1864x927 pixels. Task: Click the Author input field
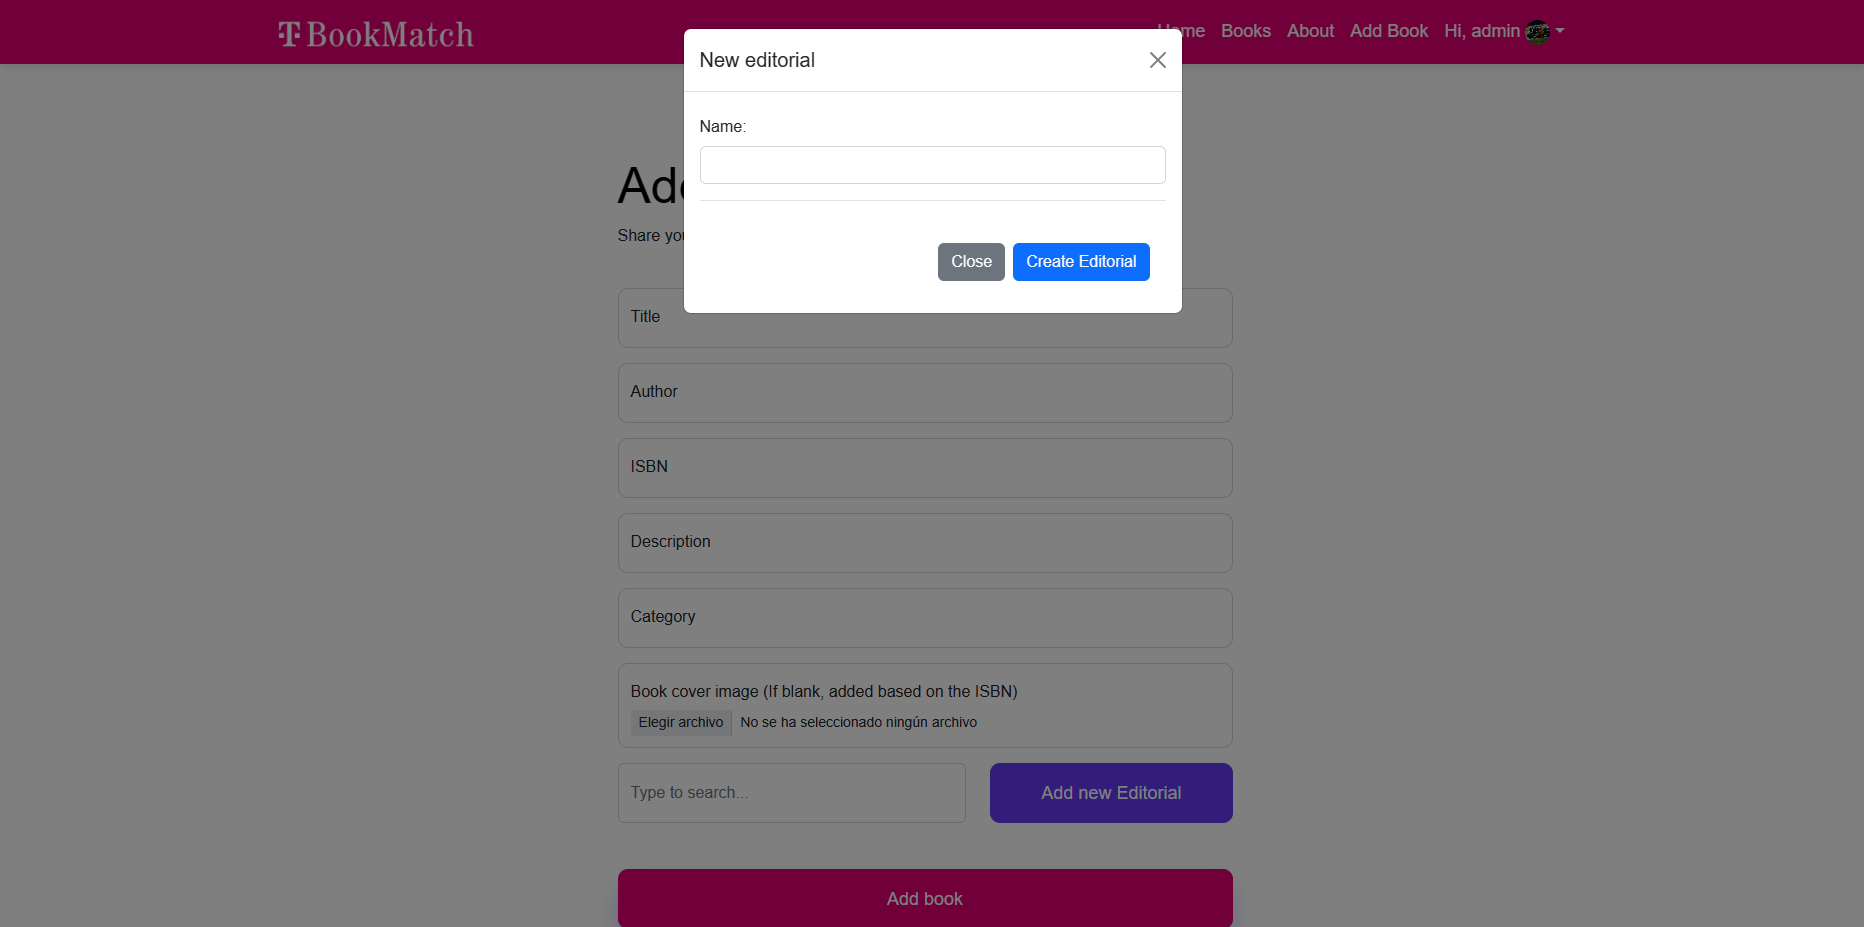(924, 392)
